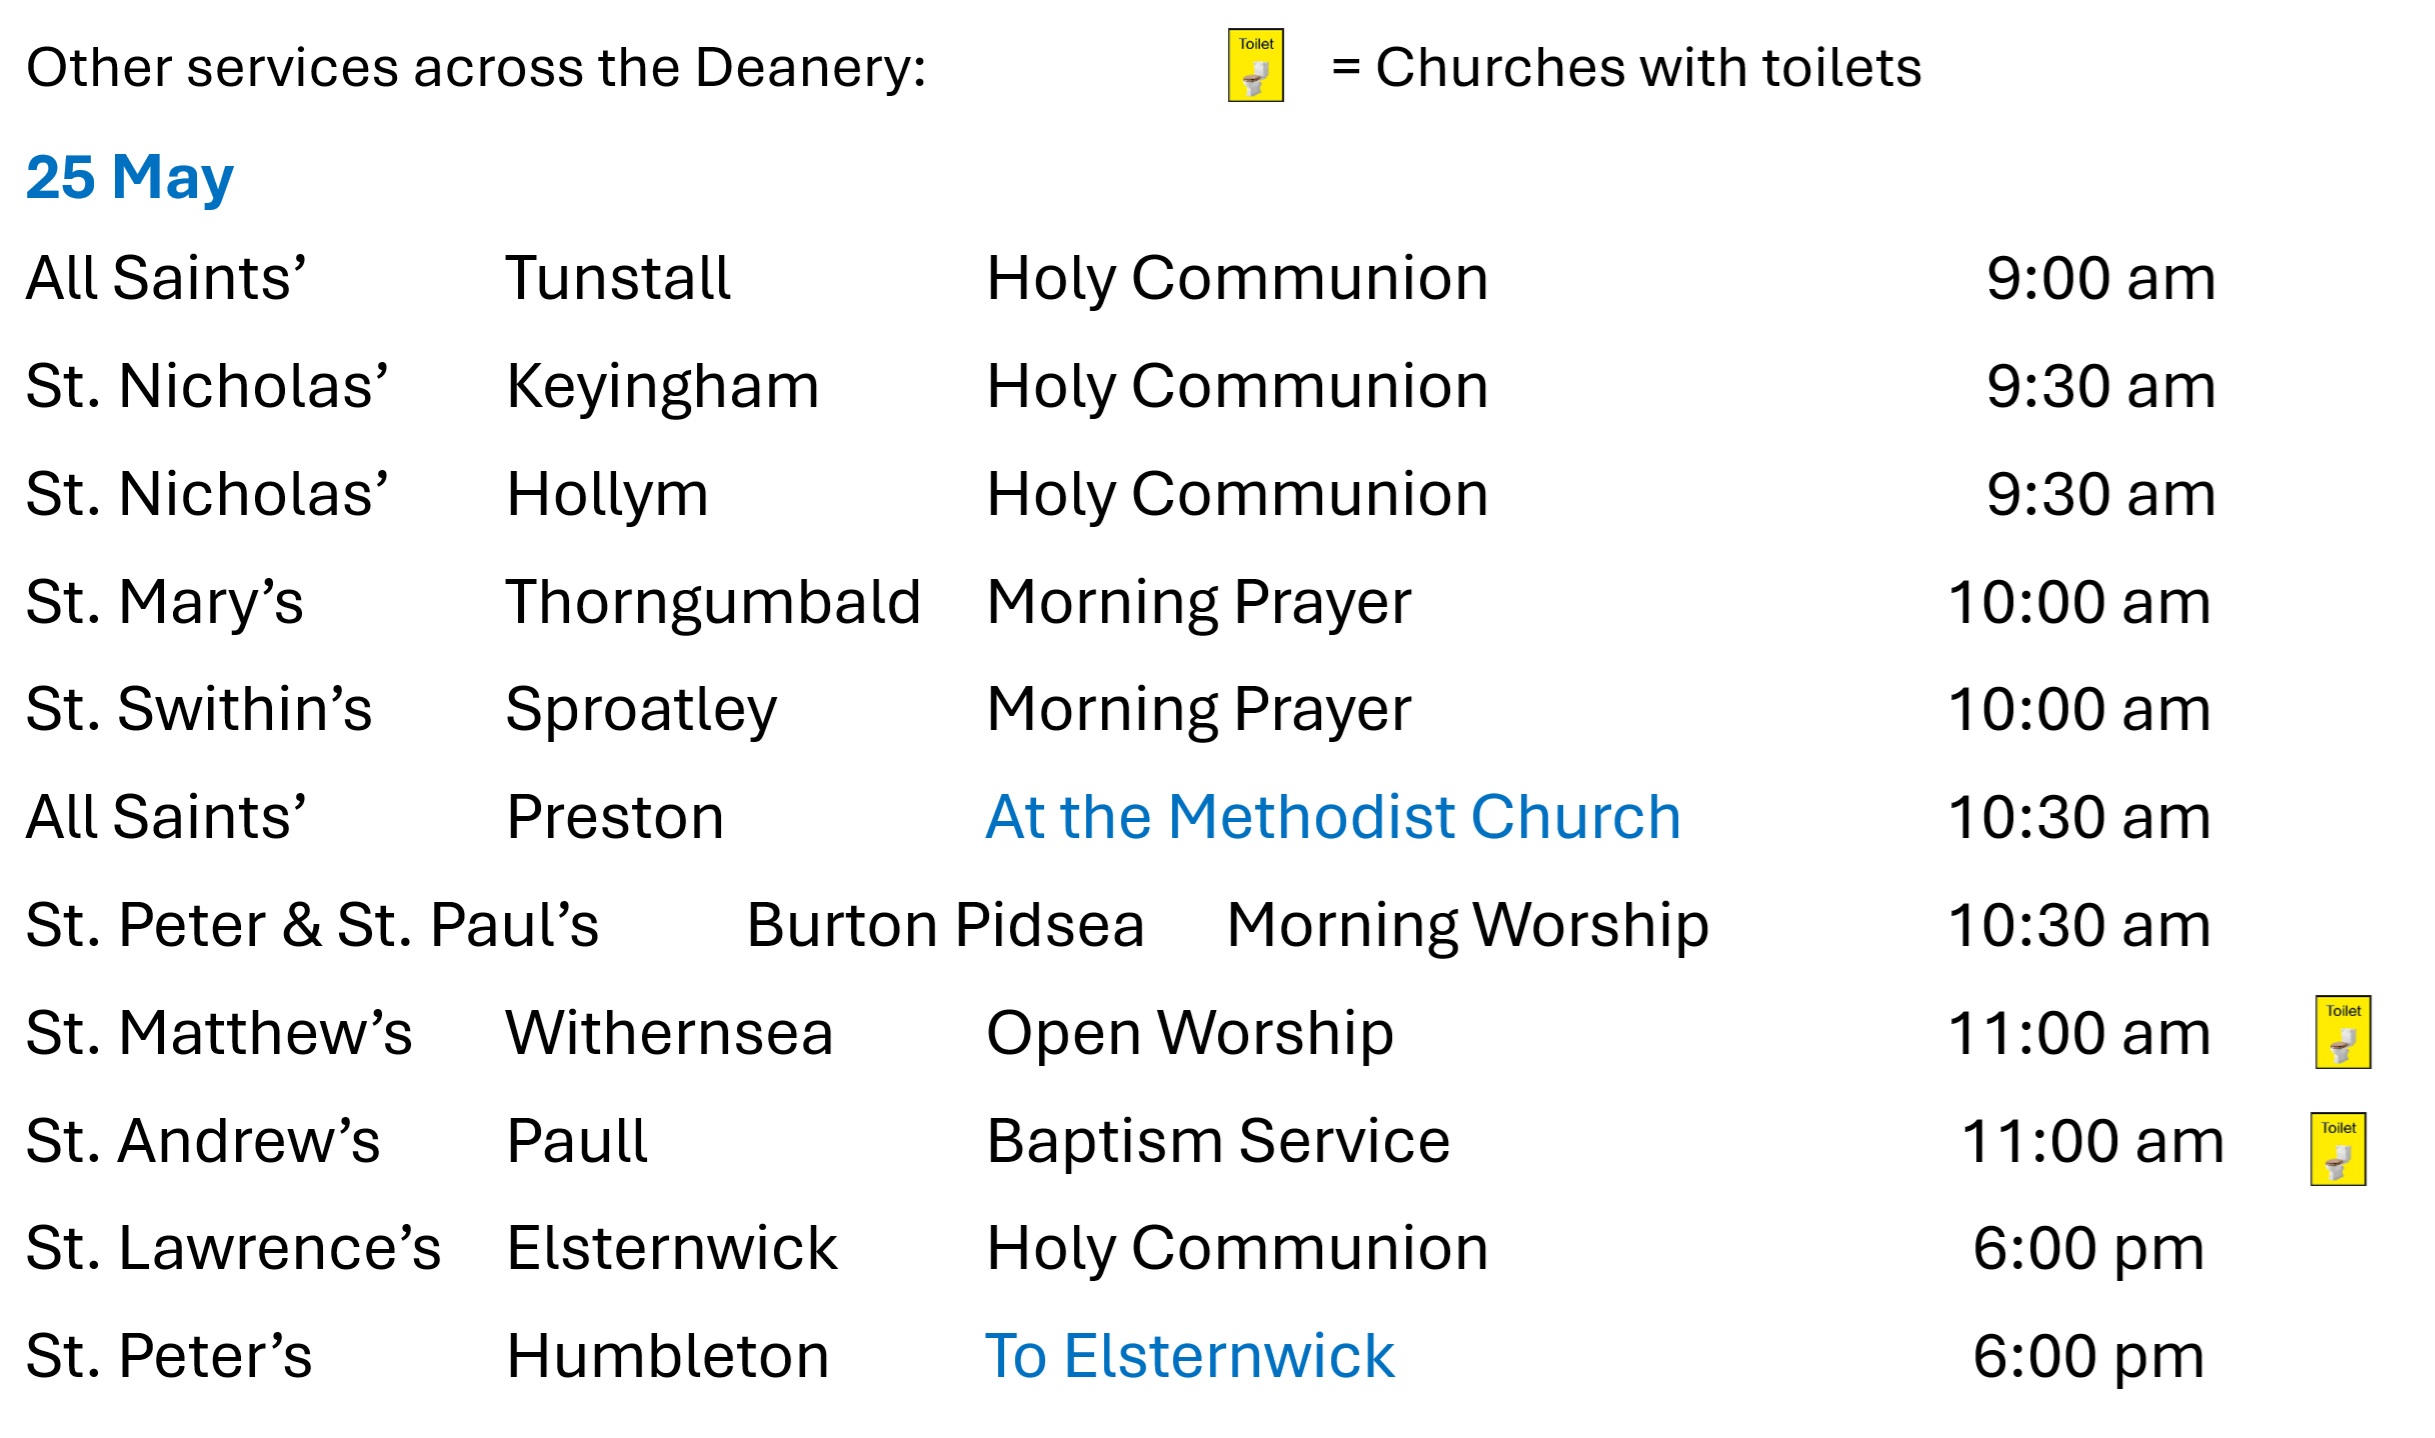Image resolution: width=2435 pixels, height=1438 pixels.
Task: Click the Keyingham location text
Action: 663,388
